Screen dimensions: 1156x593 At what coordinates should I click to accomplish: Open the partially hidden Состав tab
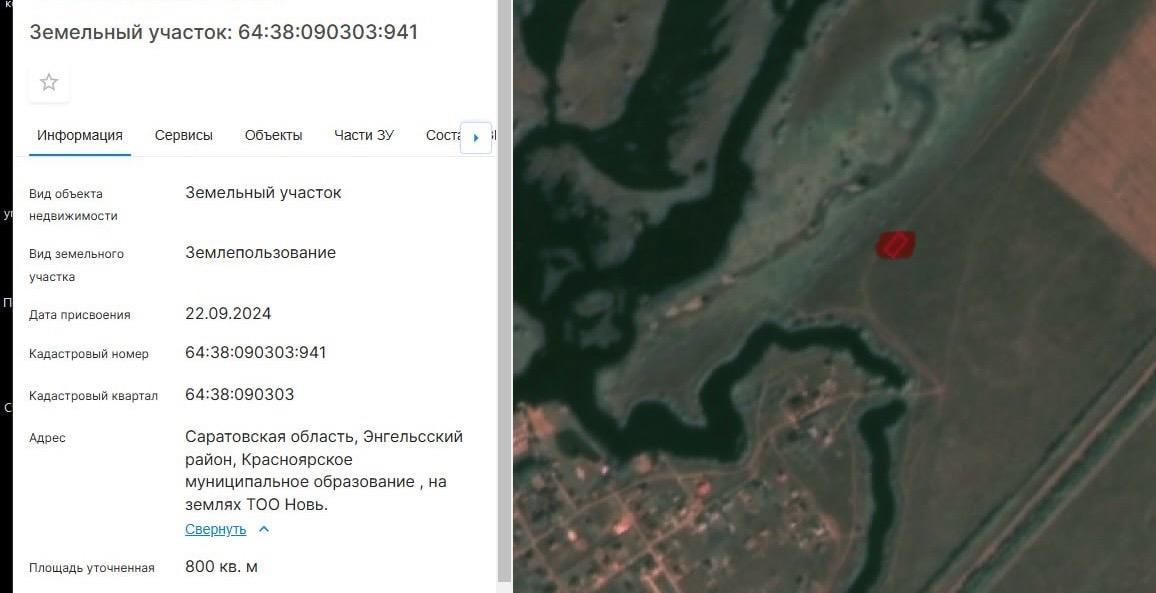click(x=442, y=136)
